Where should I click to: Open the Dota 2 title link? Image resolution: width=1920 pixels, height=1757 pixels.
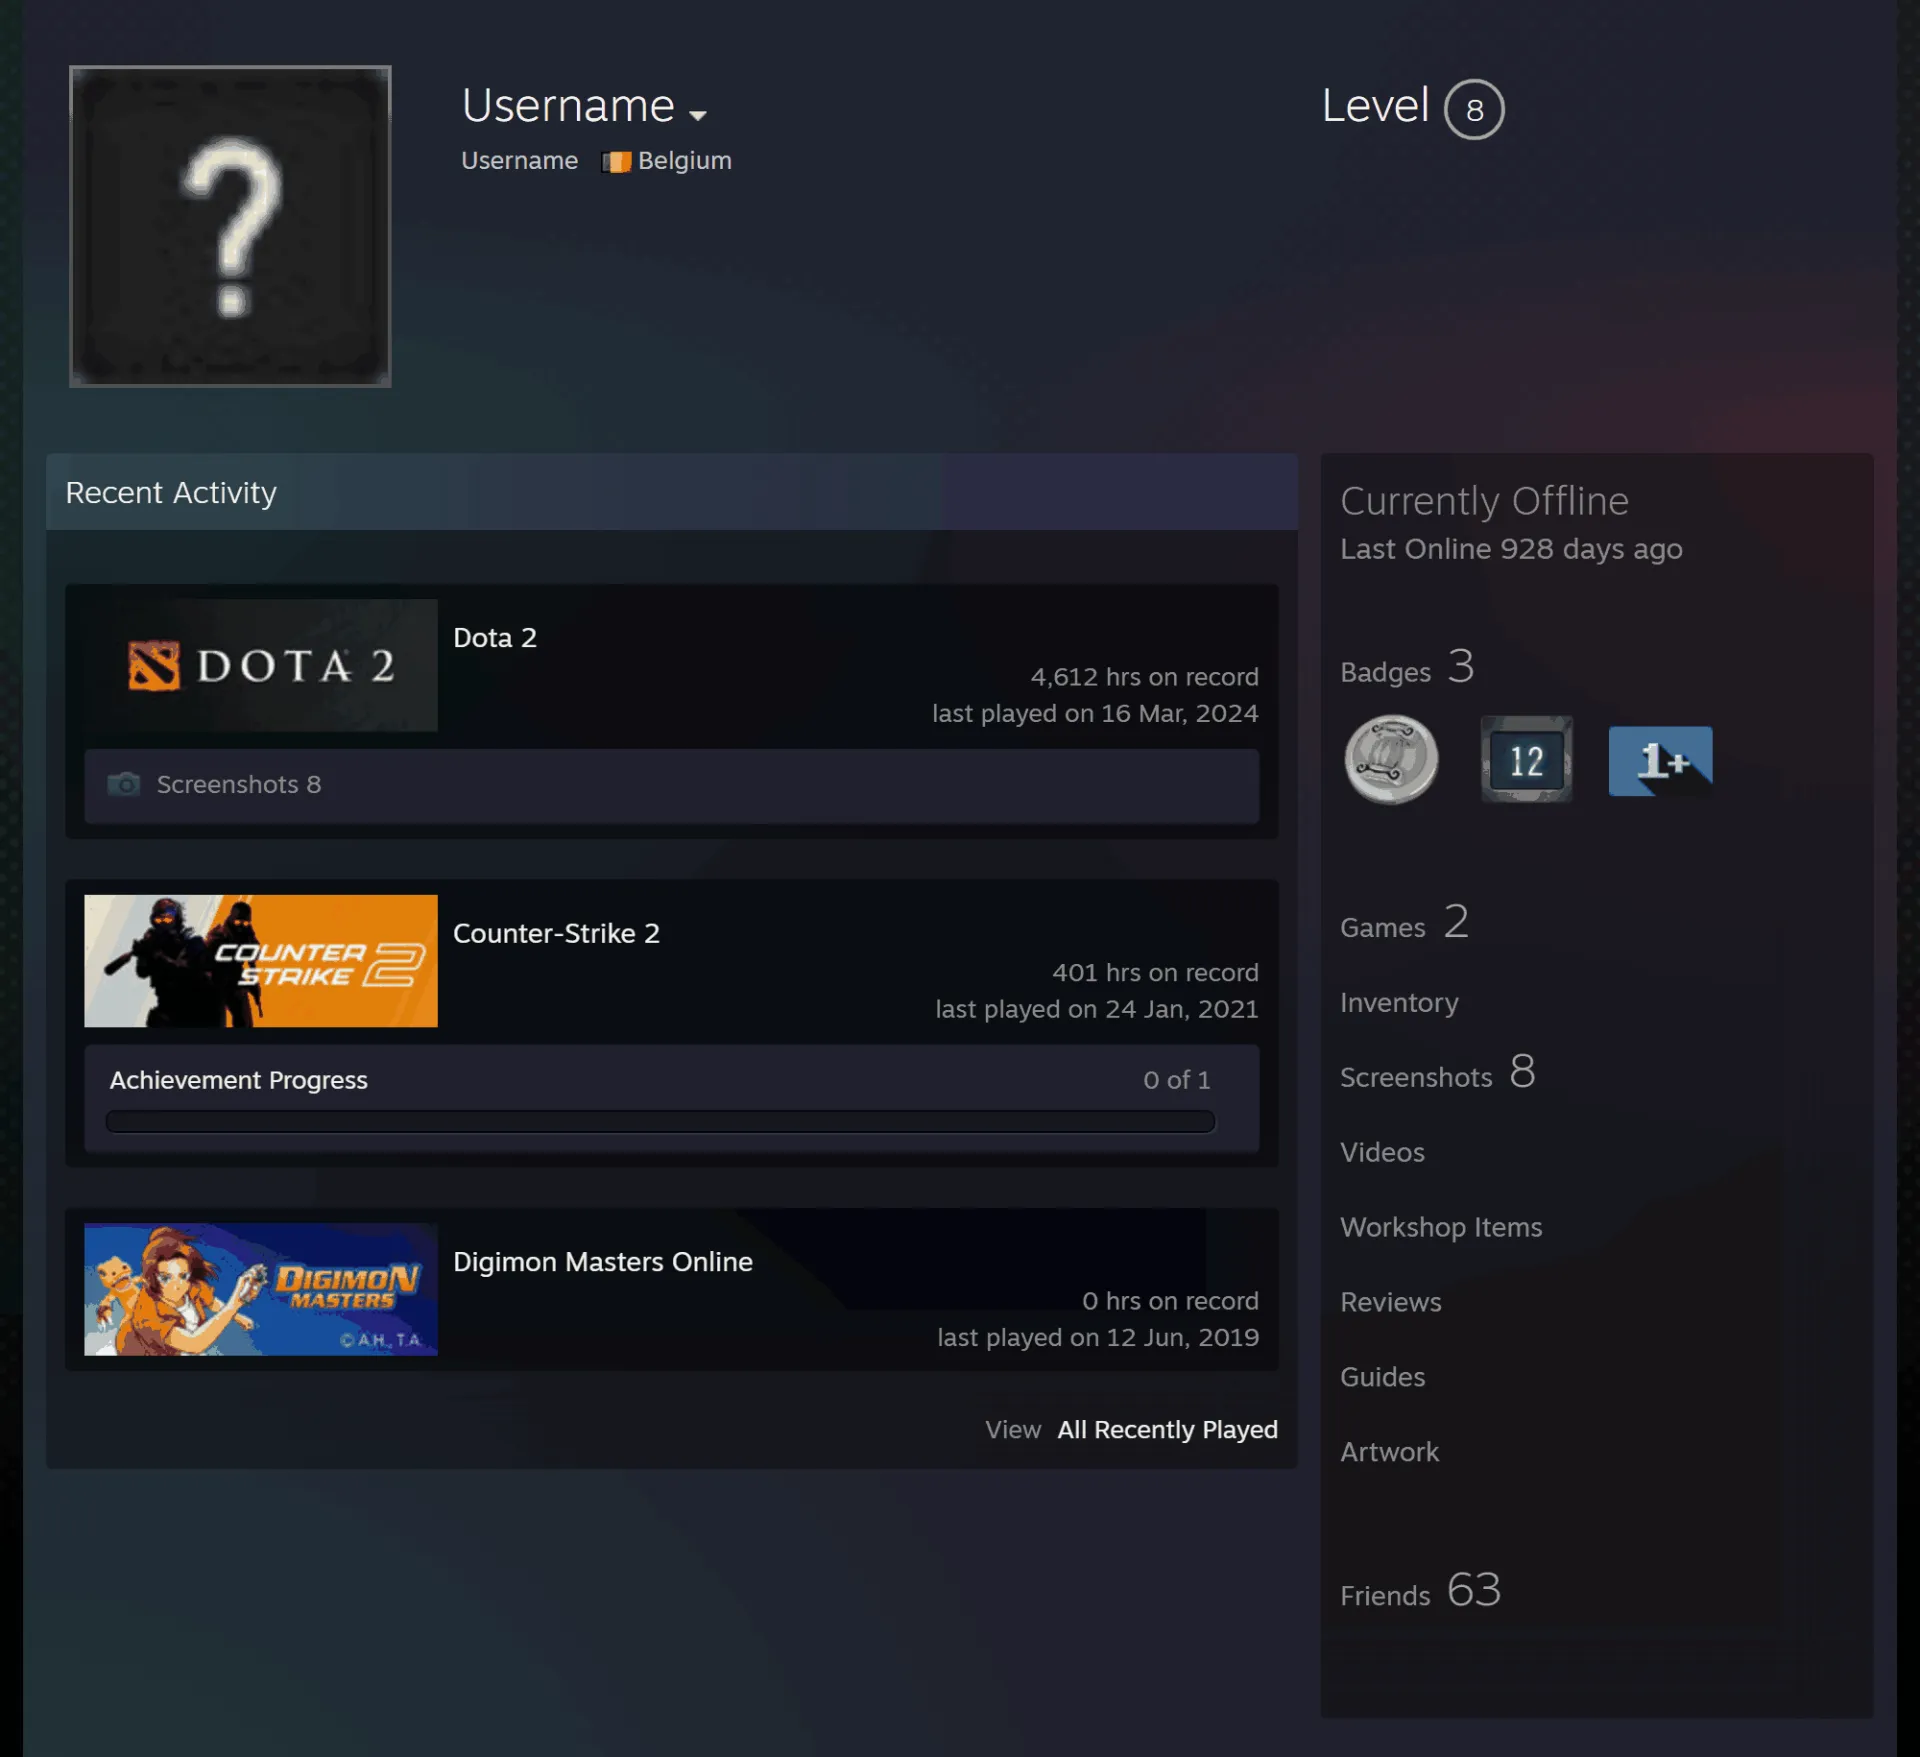[495, 637]
